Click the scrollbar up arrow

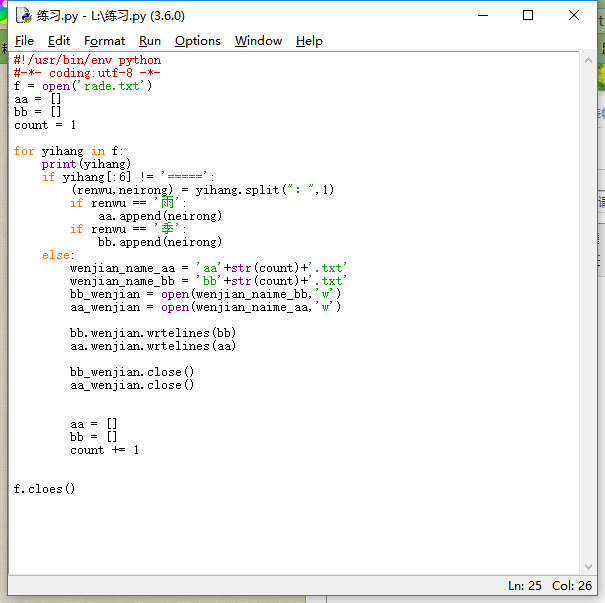click(588, 60)
